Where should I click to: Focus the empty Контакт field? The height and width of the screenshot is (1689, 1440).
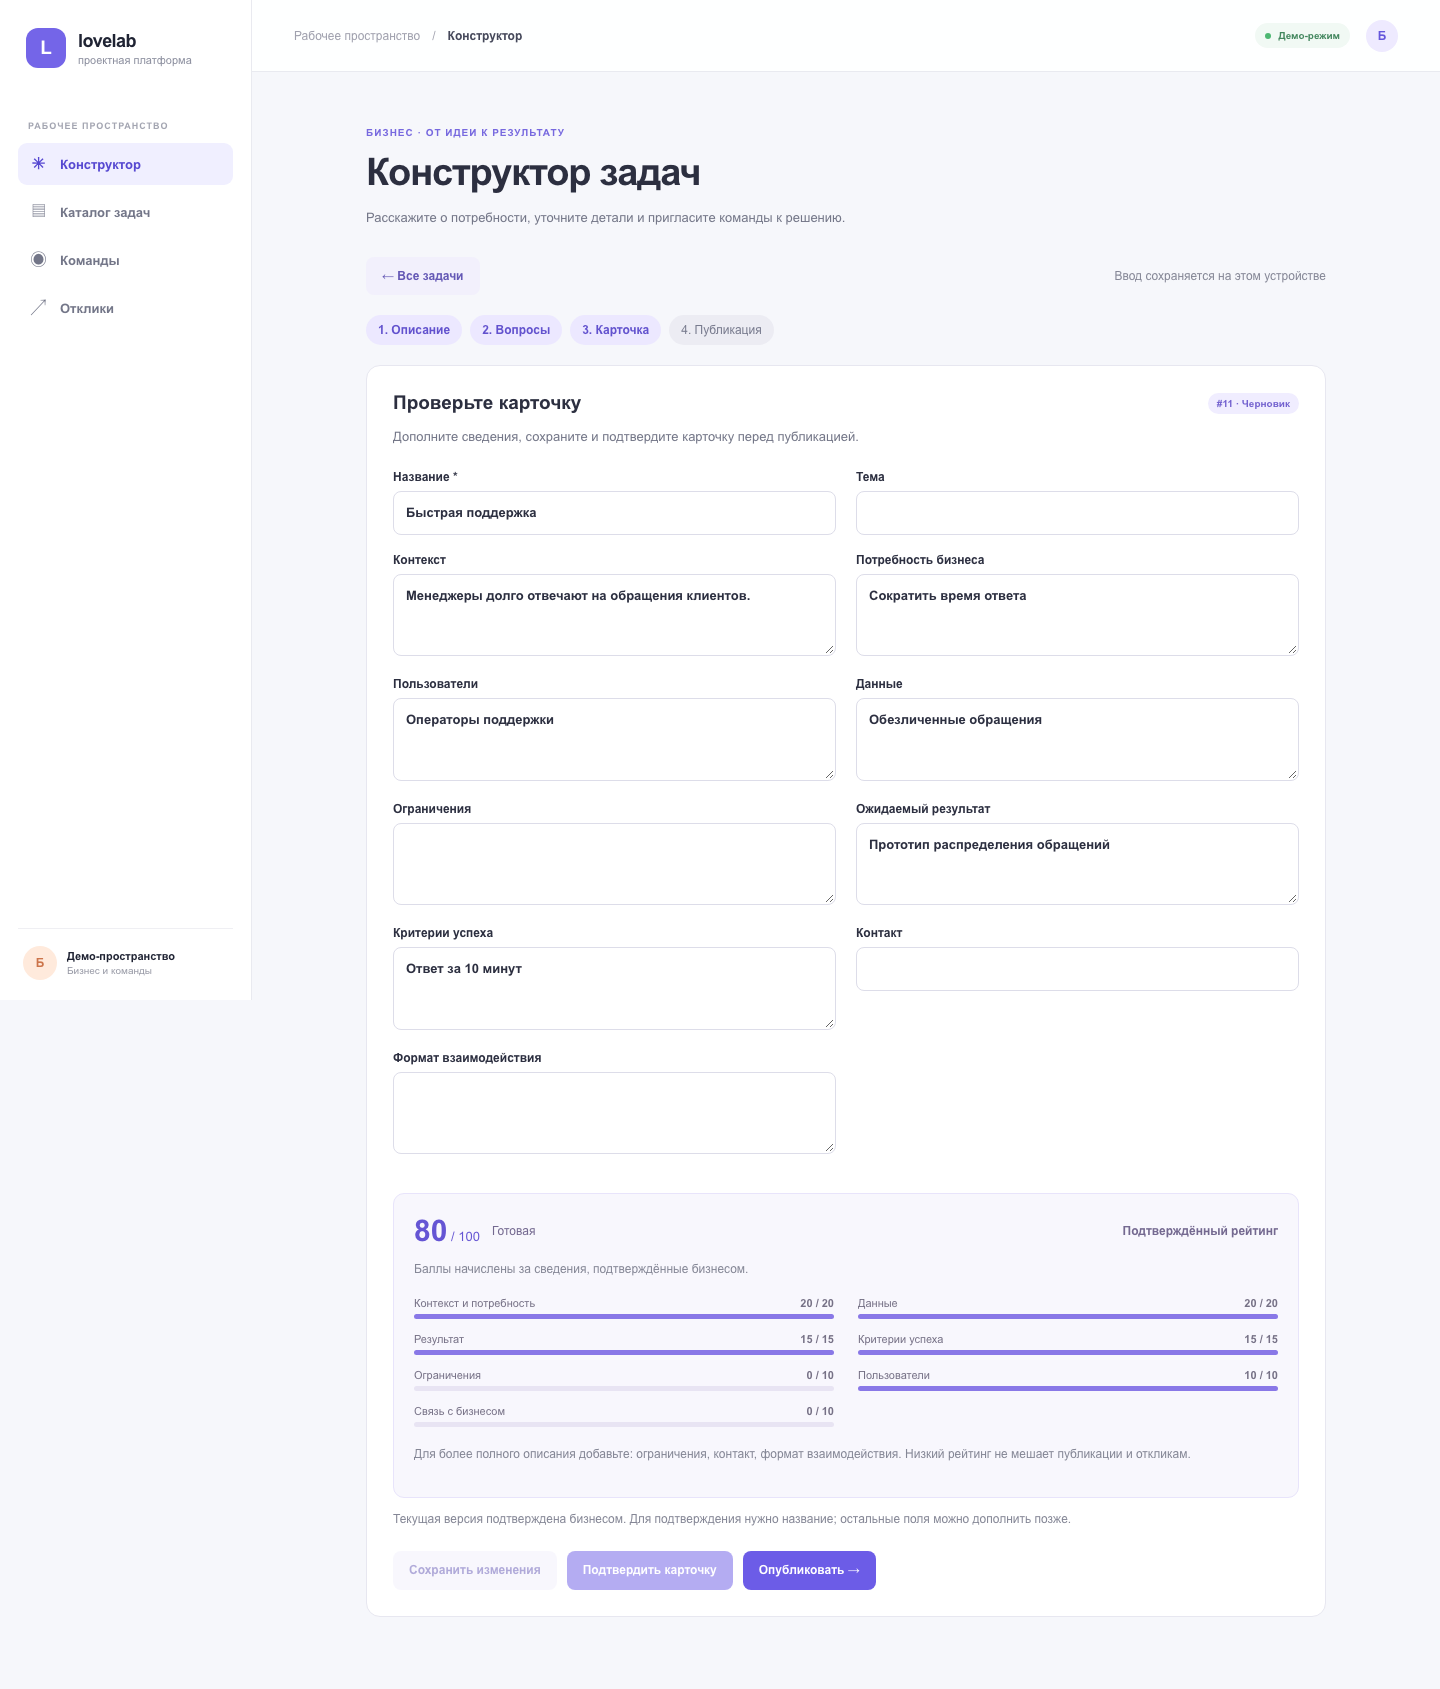pos(1077,969)
